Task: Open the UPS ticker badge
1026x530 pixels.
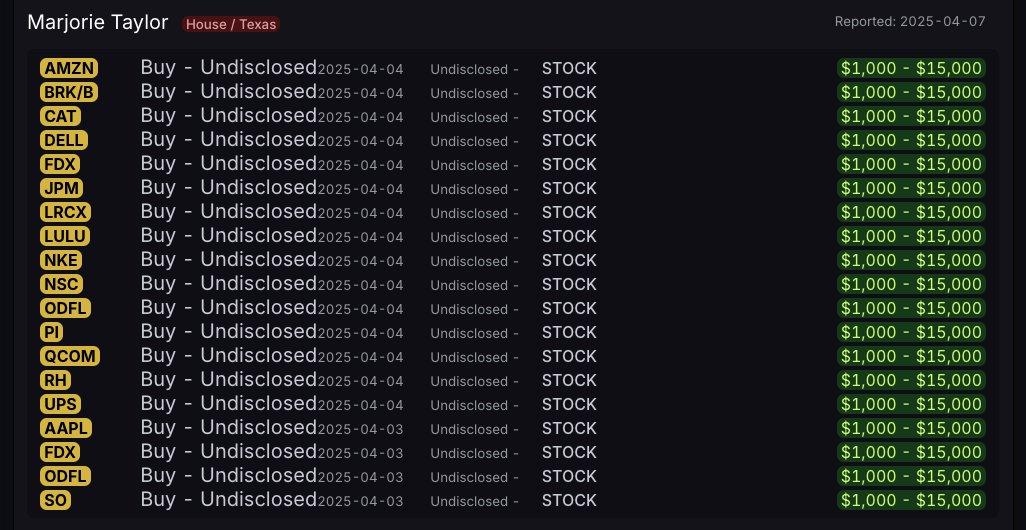Action: click(x=61, y=404)
